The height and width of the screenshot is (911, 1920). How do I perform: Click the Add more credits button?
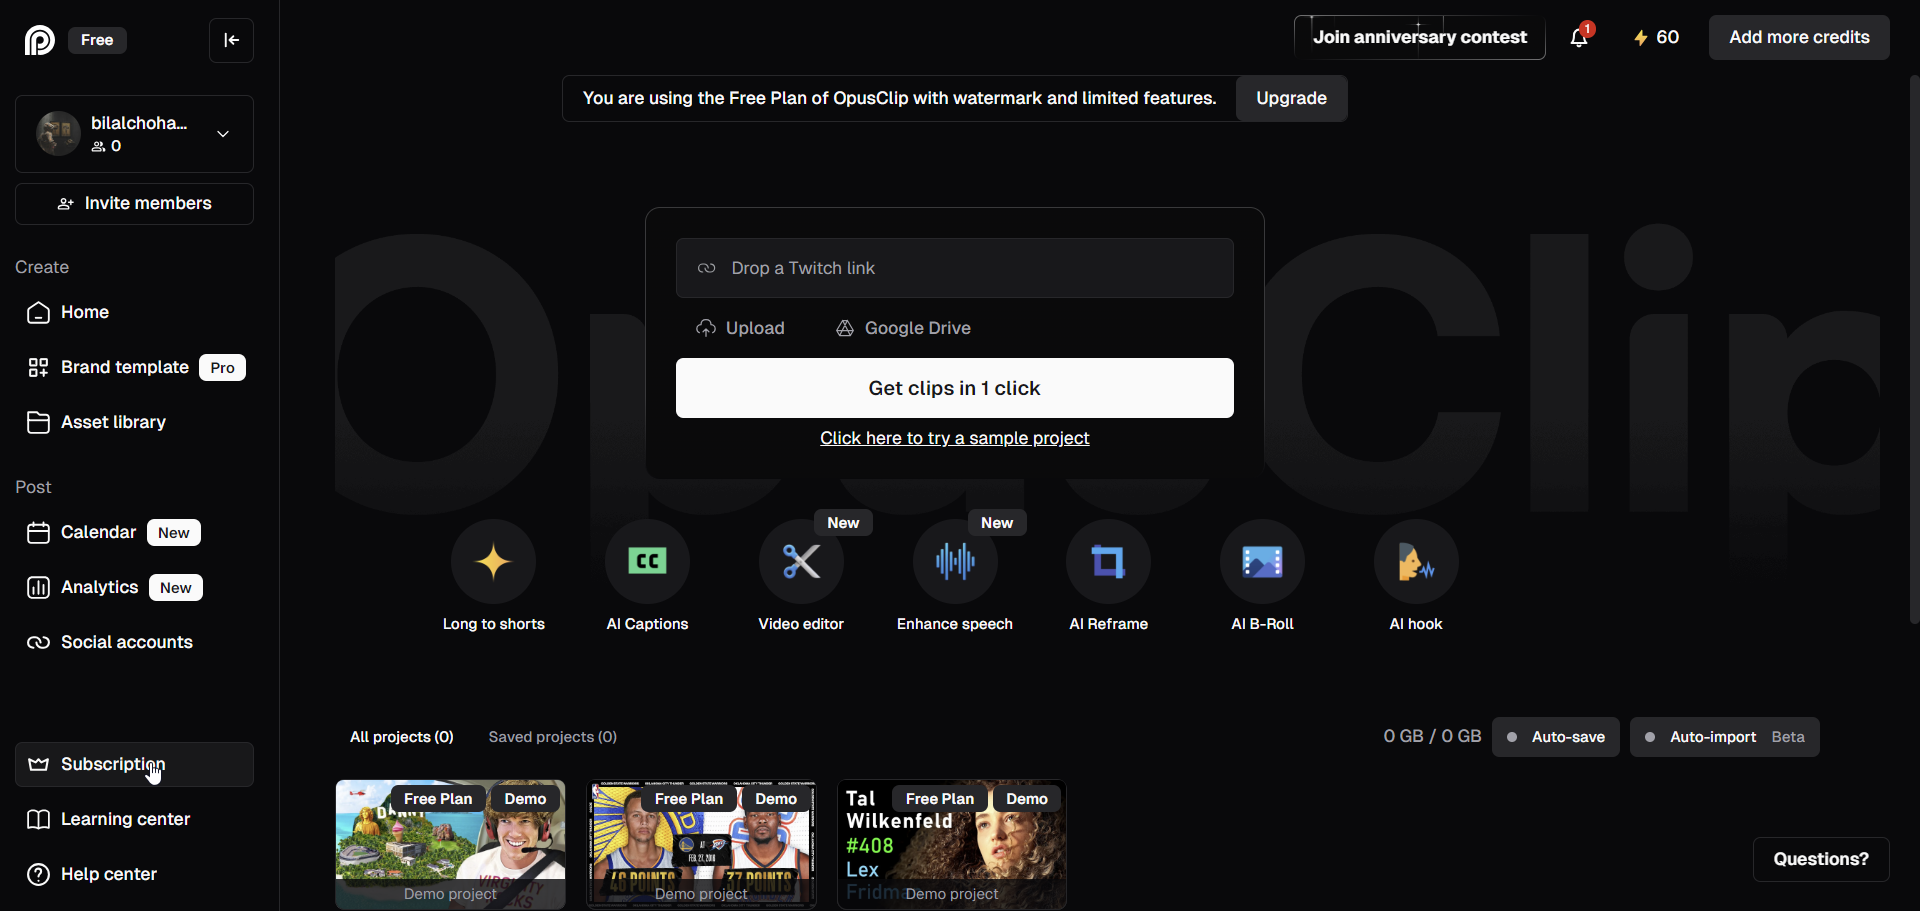(x=1799, y=37)
